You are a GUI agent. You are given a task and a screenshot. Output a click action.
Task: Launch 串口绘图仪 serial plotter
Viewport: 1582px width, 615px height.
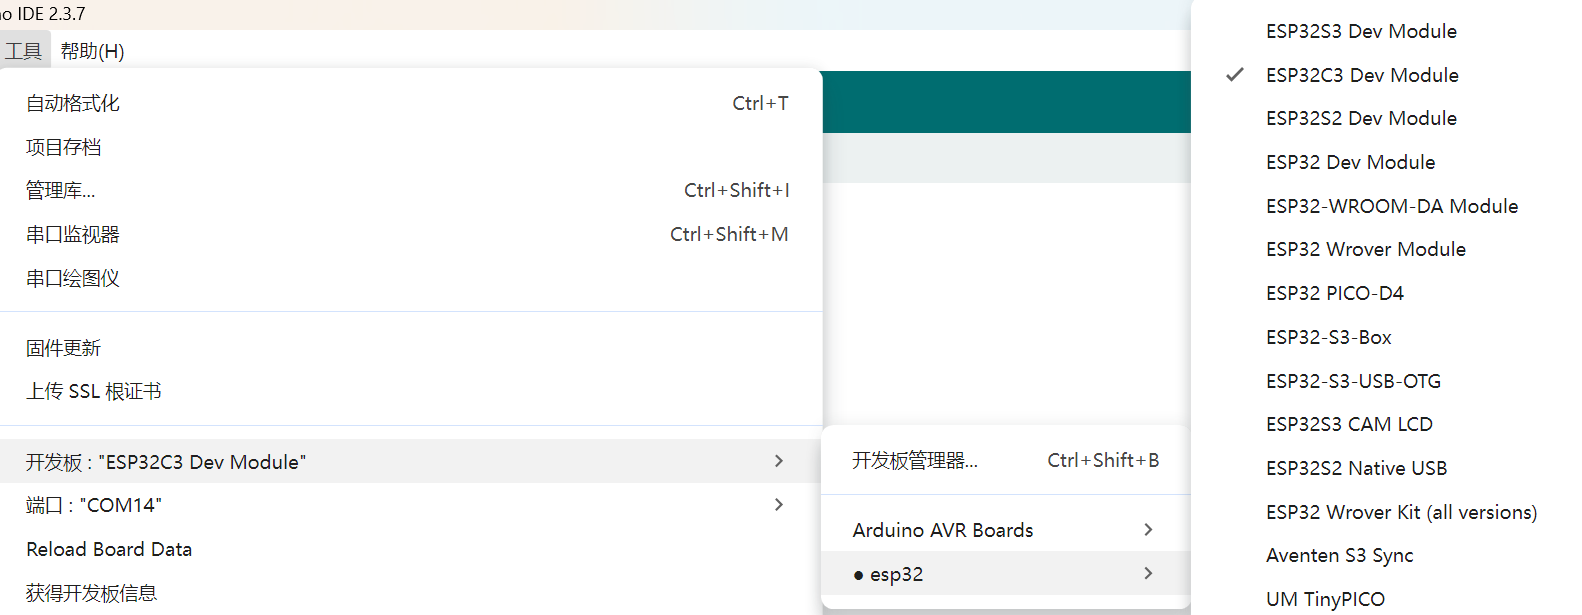(411, 278)
